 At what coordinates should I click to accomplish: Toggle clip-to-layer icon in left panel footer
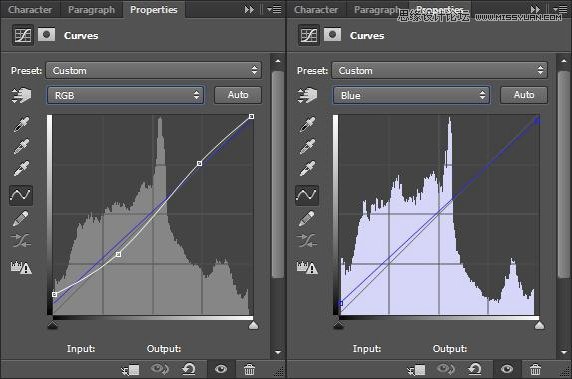(x=130, y=370)
